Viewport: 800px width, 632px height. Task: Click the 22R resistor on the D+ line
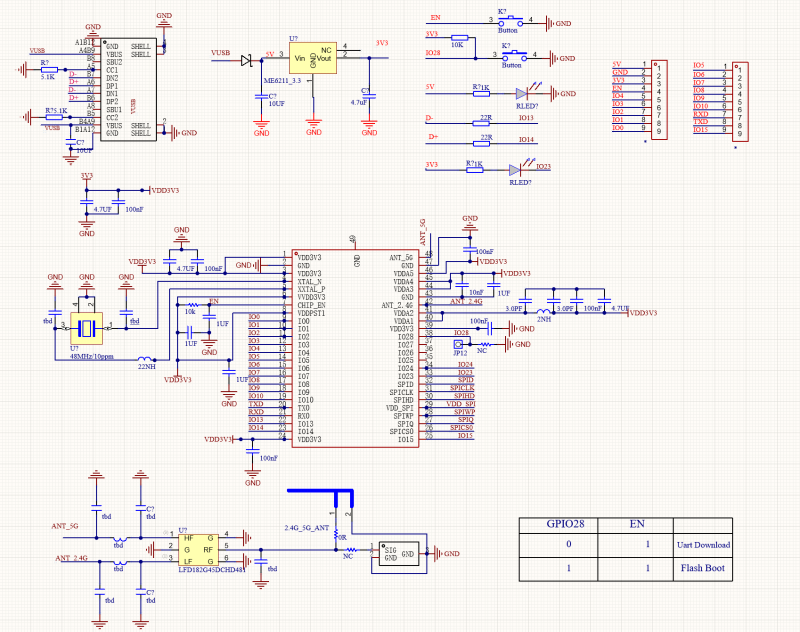[x=481, y=143]
